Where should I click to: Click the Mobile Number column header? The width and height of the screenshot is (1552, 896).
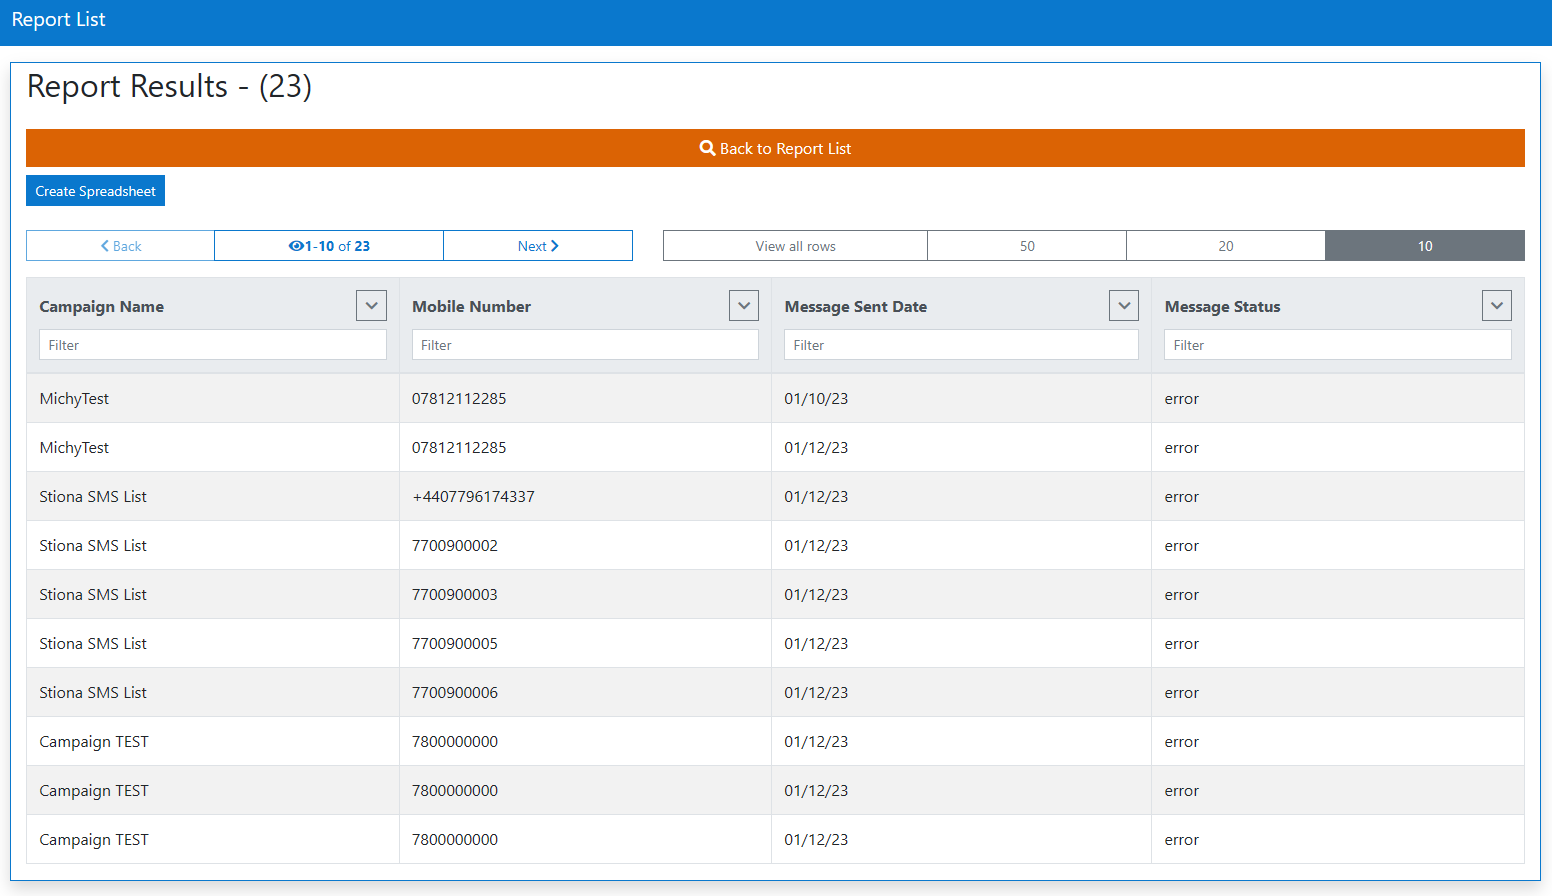tap(471, 307)
